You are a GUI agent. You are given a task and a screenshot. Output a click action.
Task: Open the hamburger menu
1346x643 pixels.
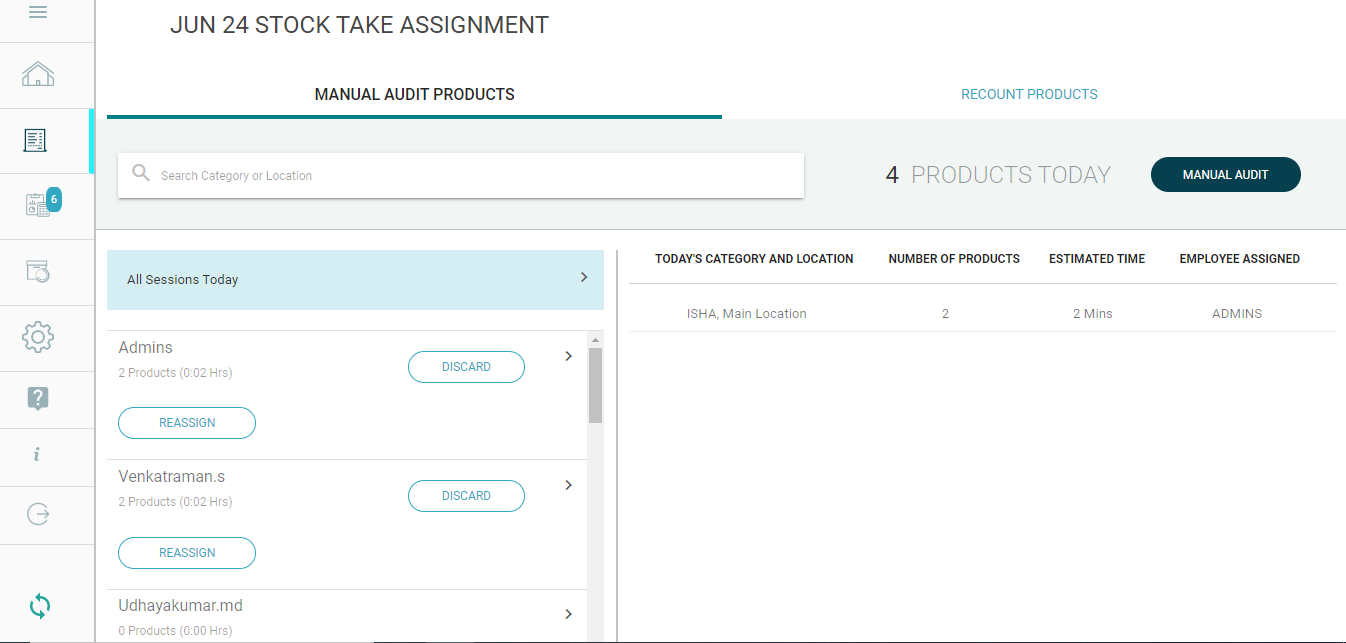pyautogui.click(x=38, y=13)
